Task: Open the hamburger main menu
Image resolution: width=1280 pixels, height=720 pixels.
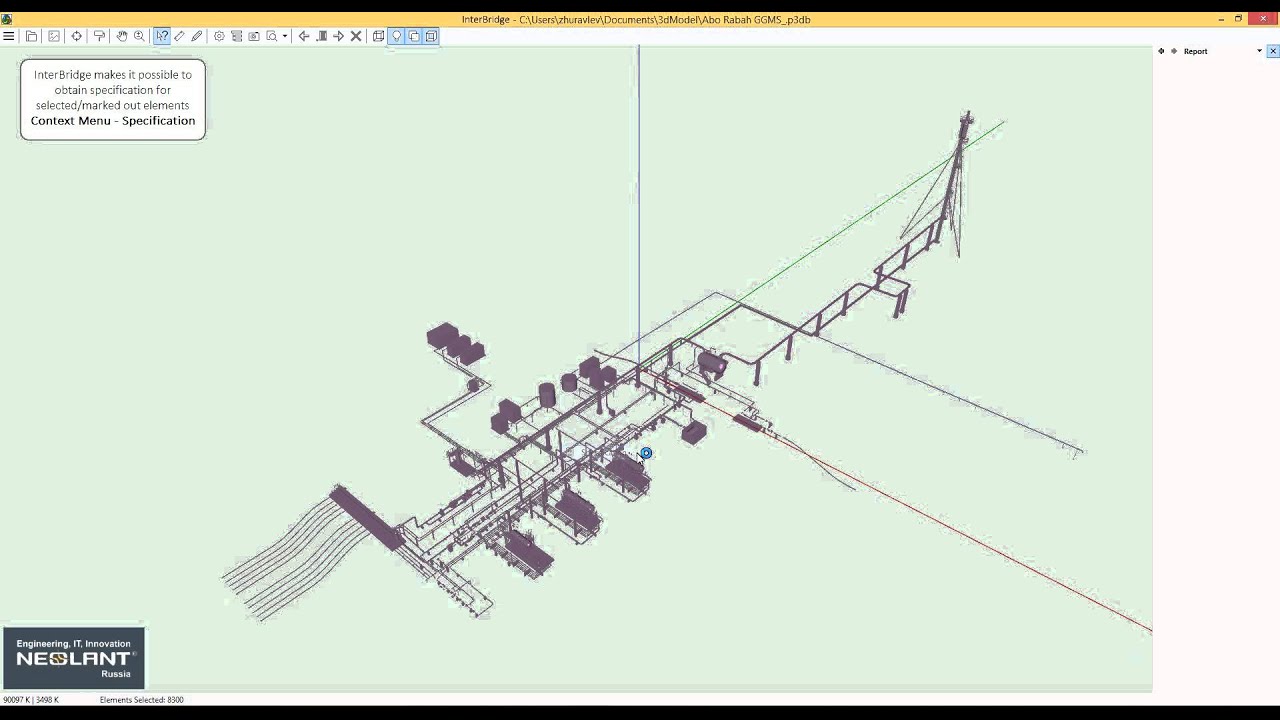Action: pyautogui.click(x=9, y=36)
